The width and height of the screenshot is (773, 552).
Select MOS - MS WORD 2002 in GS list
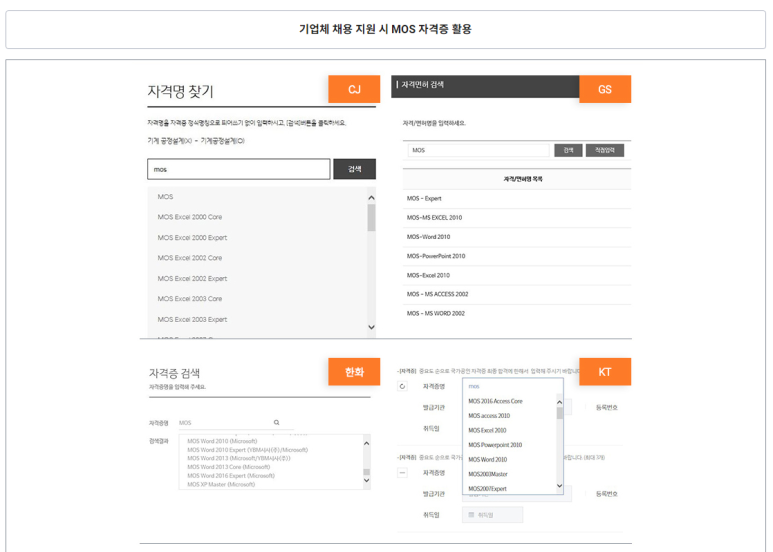click(435, 313)
